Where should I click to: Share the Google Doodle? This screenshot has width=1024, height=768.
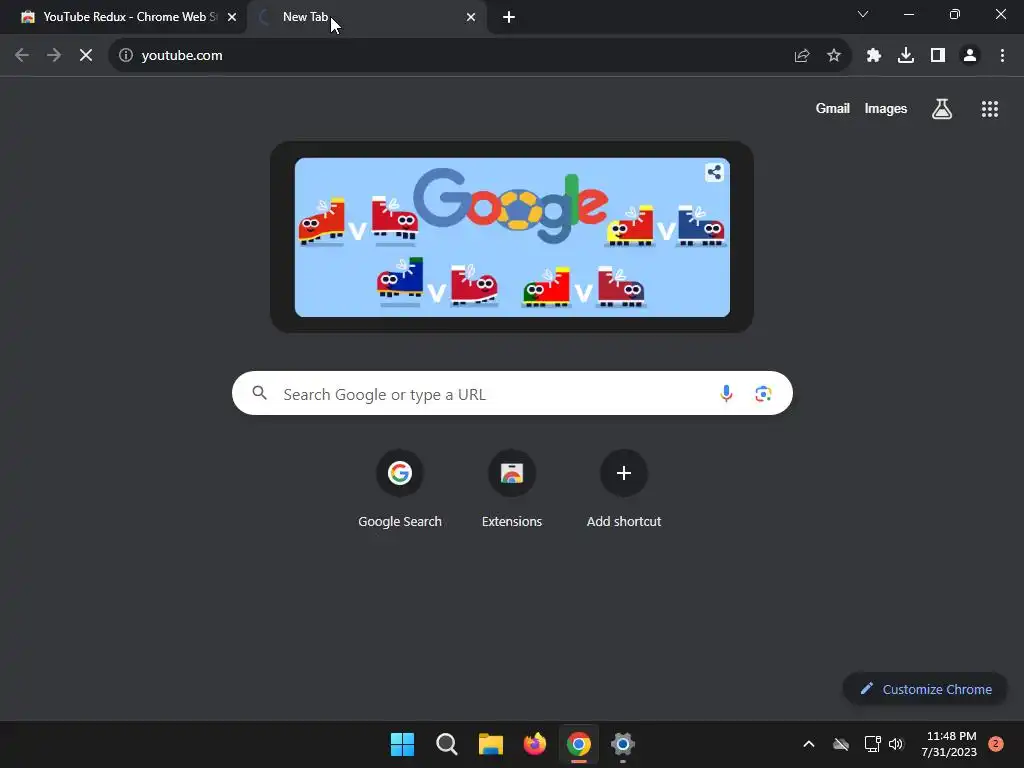click(714, 172)
